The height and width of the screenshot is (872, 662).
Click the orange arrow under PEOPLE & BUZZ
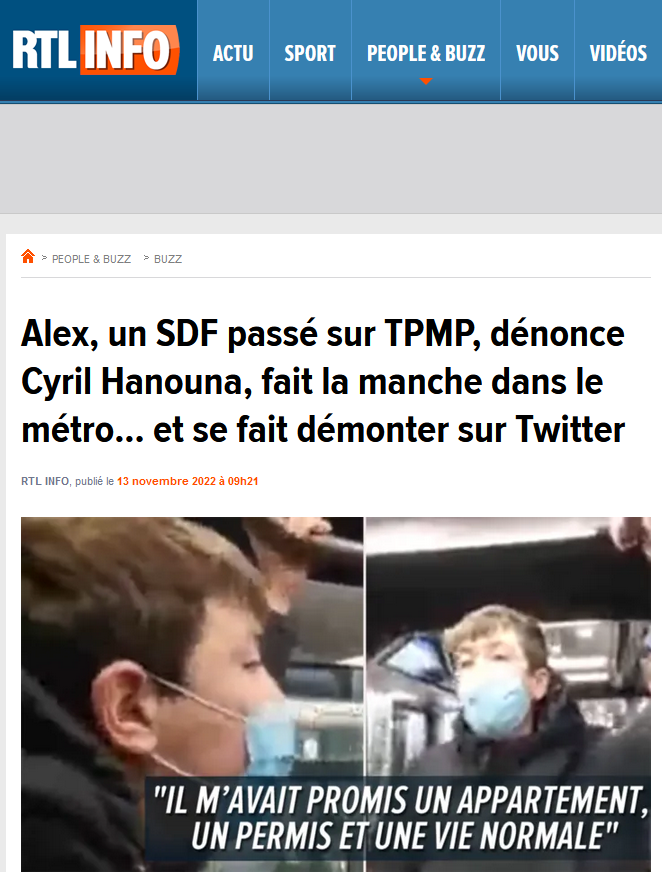pyautogui.click(x=426, y=81)
